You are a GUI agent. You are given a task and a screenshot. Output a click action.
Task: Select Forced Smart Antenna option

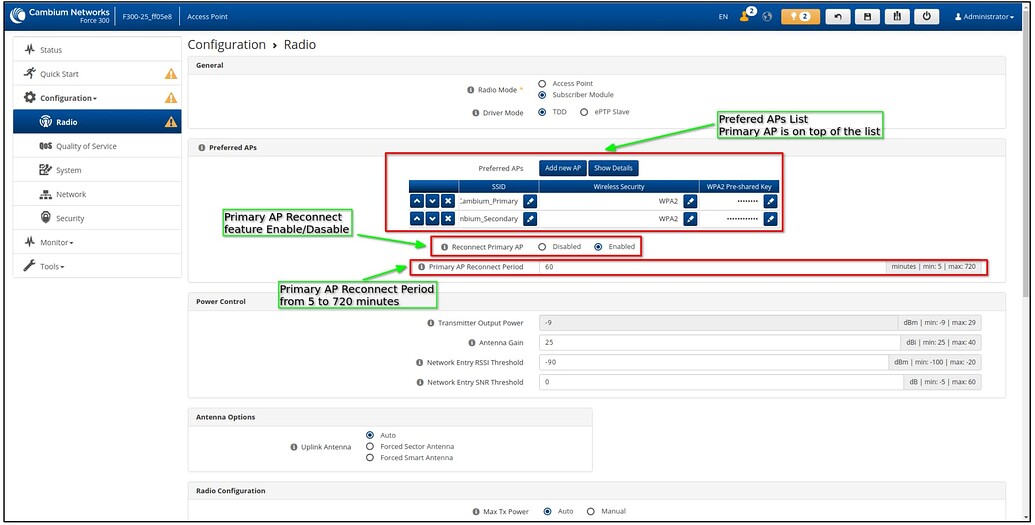point(370,458)
